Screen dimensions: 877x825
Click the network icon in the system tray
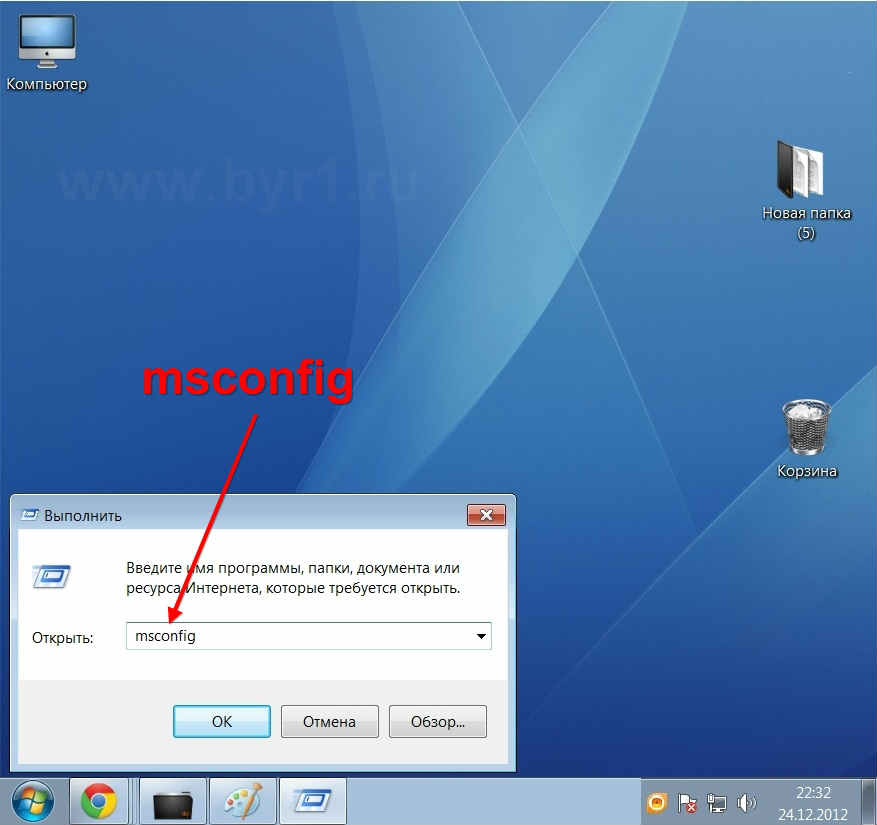[717, 803]
